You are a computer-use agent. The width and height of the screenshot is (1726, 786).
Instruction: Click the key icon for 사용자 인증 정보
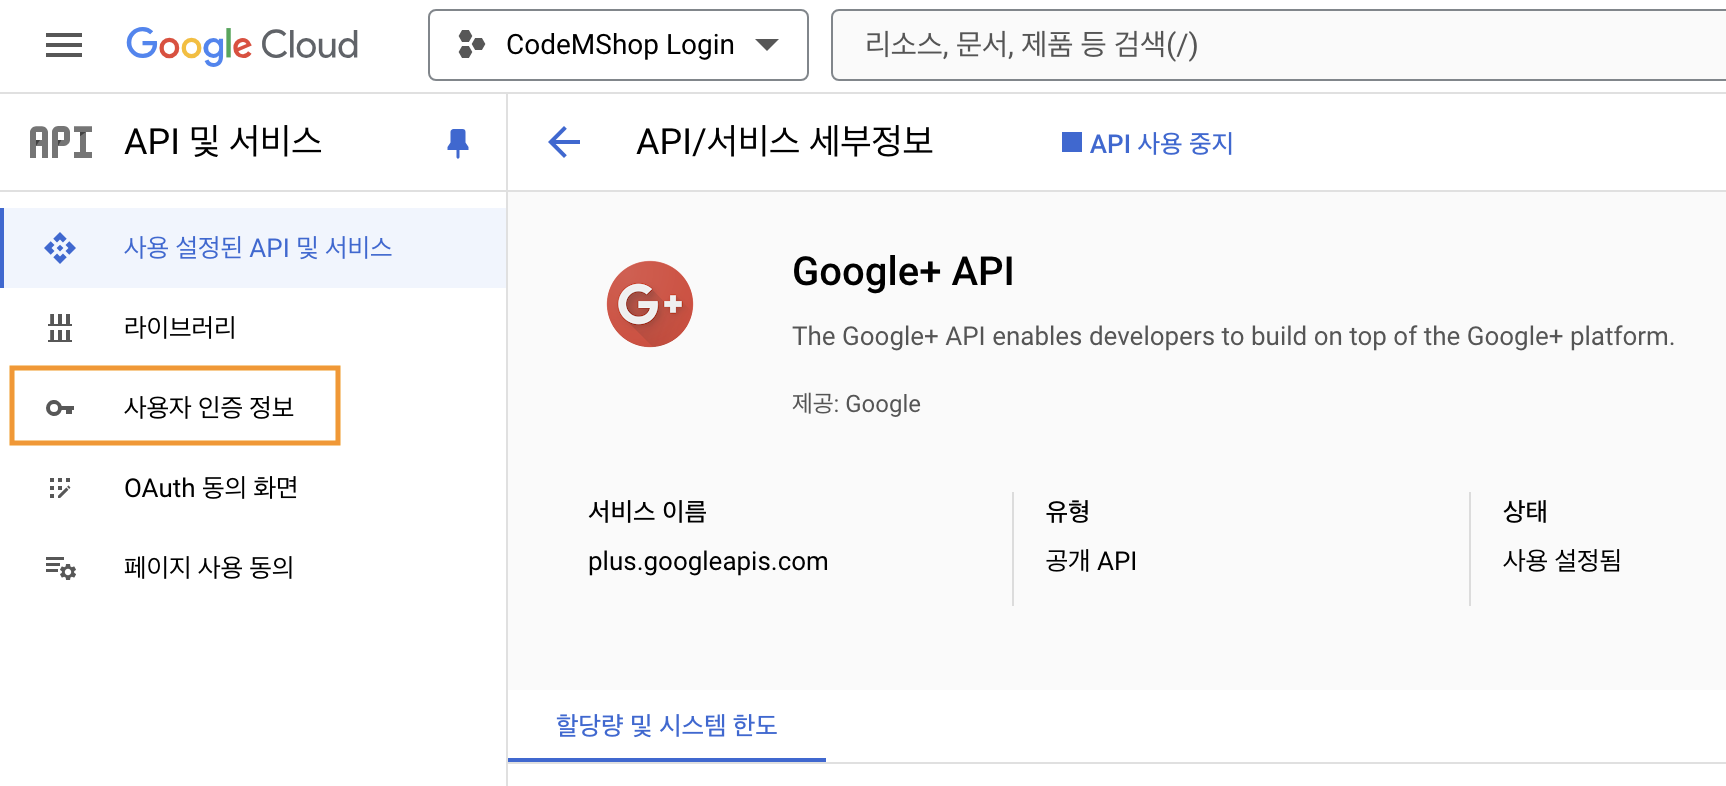[x=60, y=408]
